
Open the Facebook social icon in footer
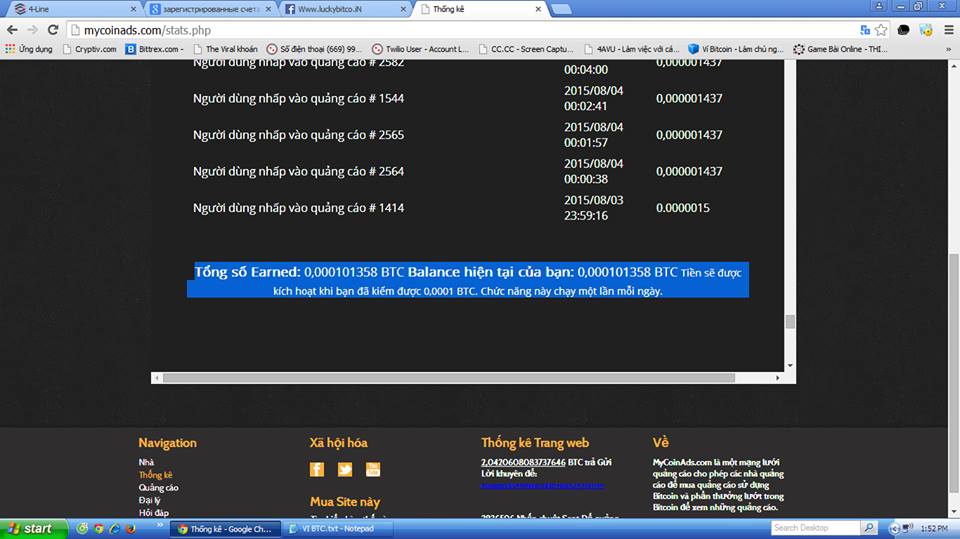[317, 469]
